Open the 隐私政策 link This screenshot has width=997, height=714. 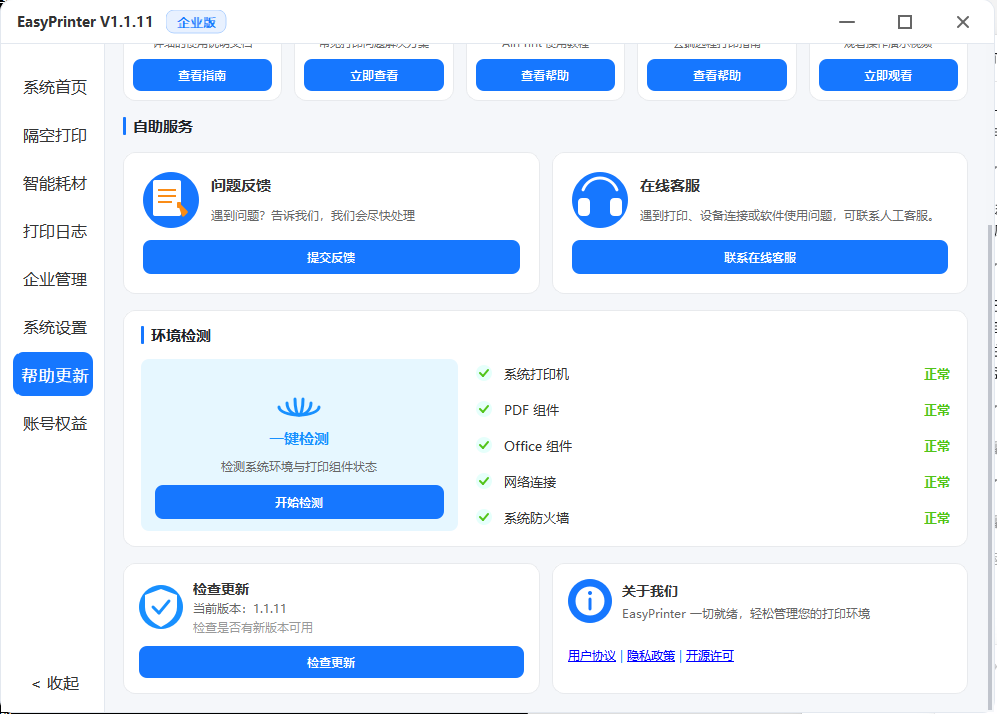pos(650,656)
